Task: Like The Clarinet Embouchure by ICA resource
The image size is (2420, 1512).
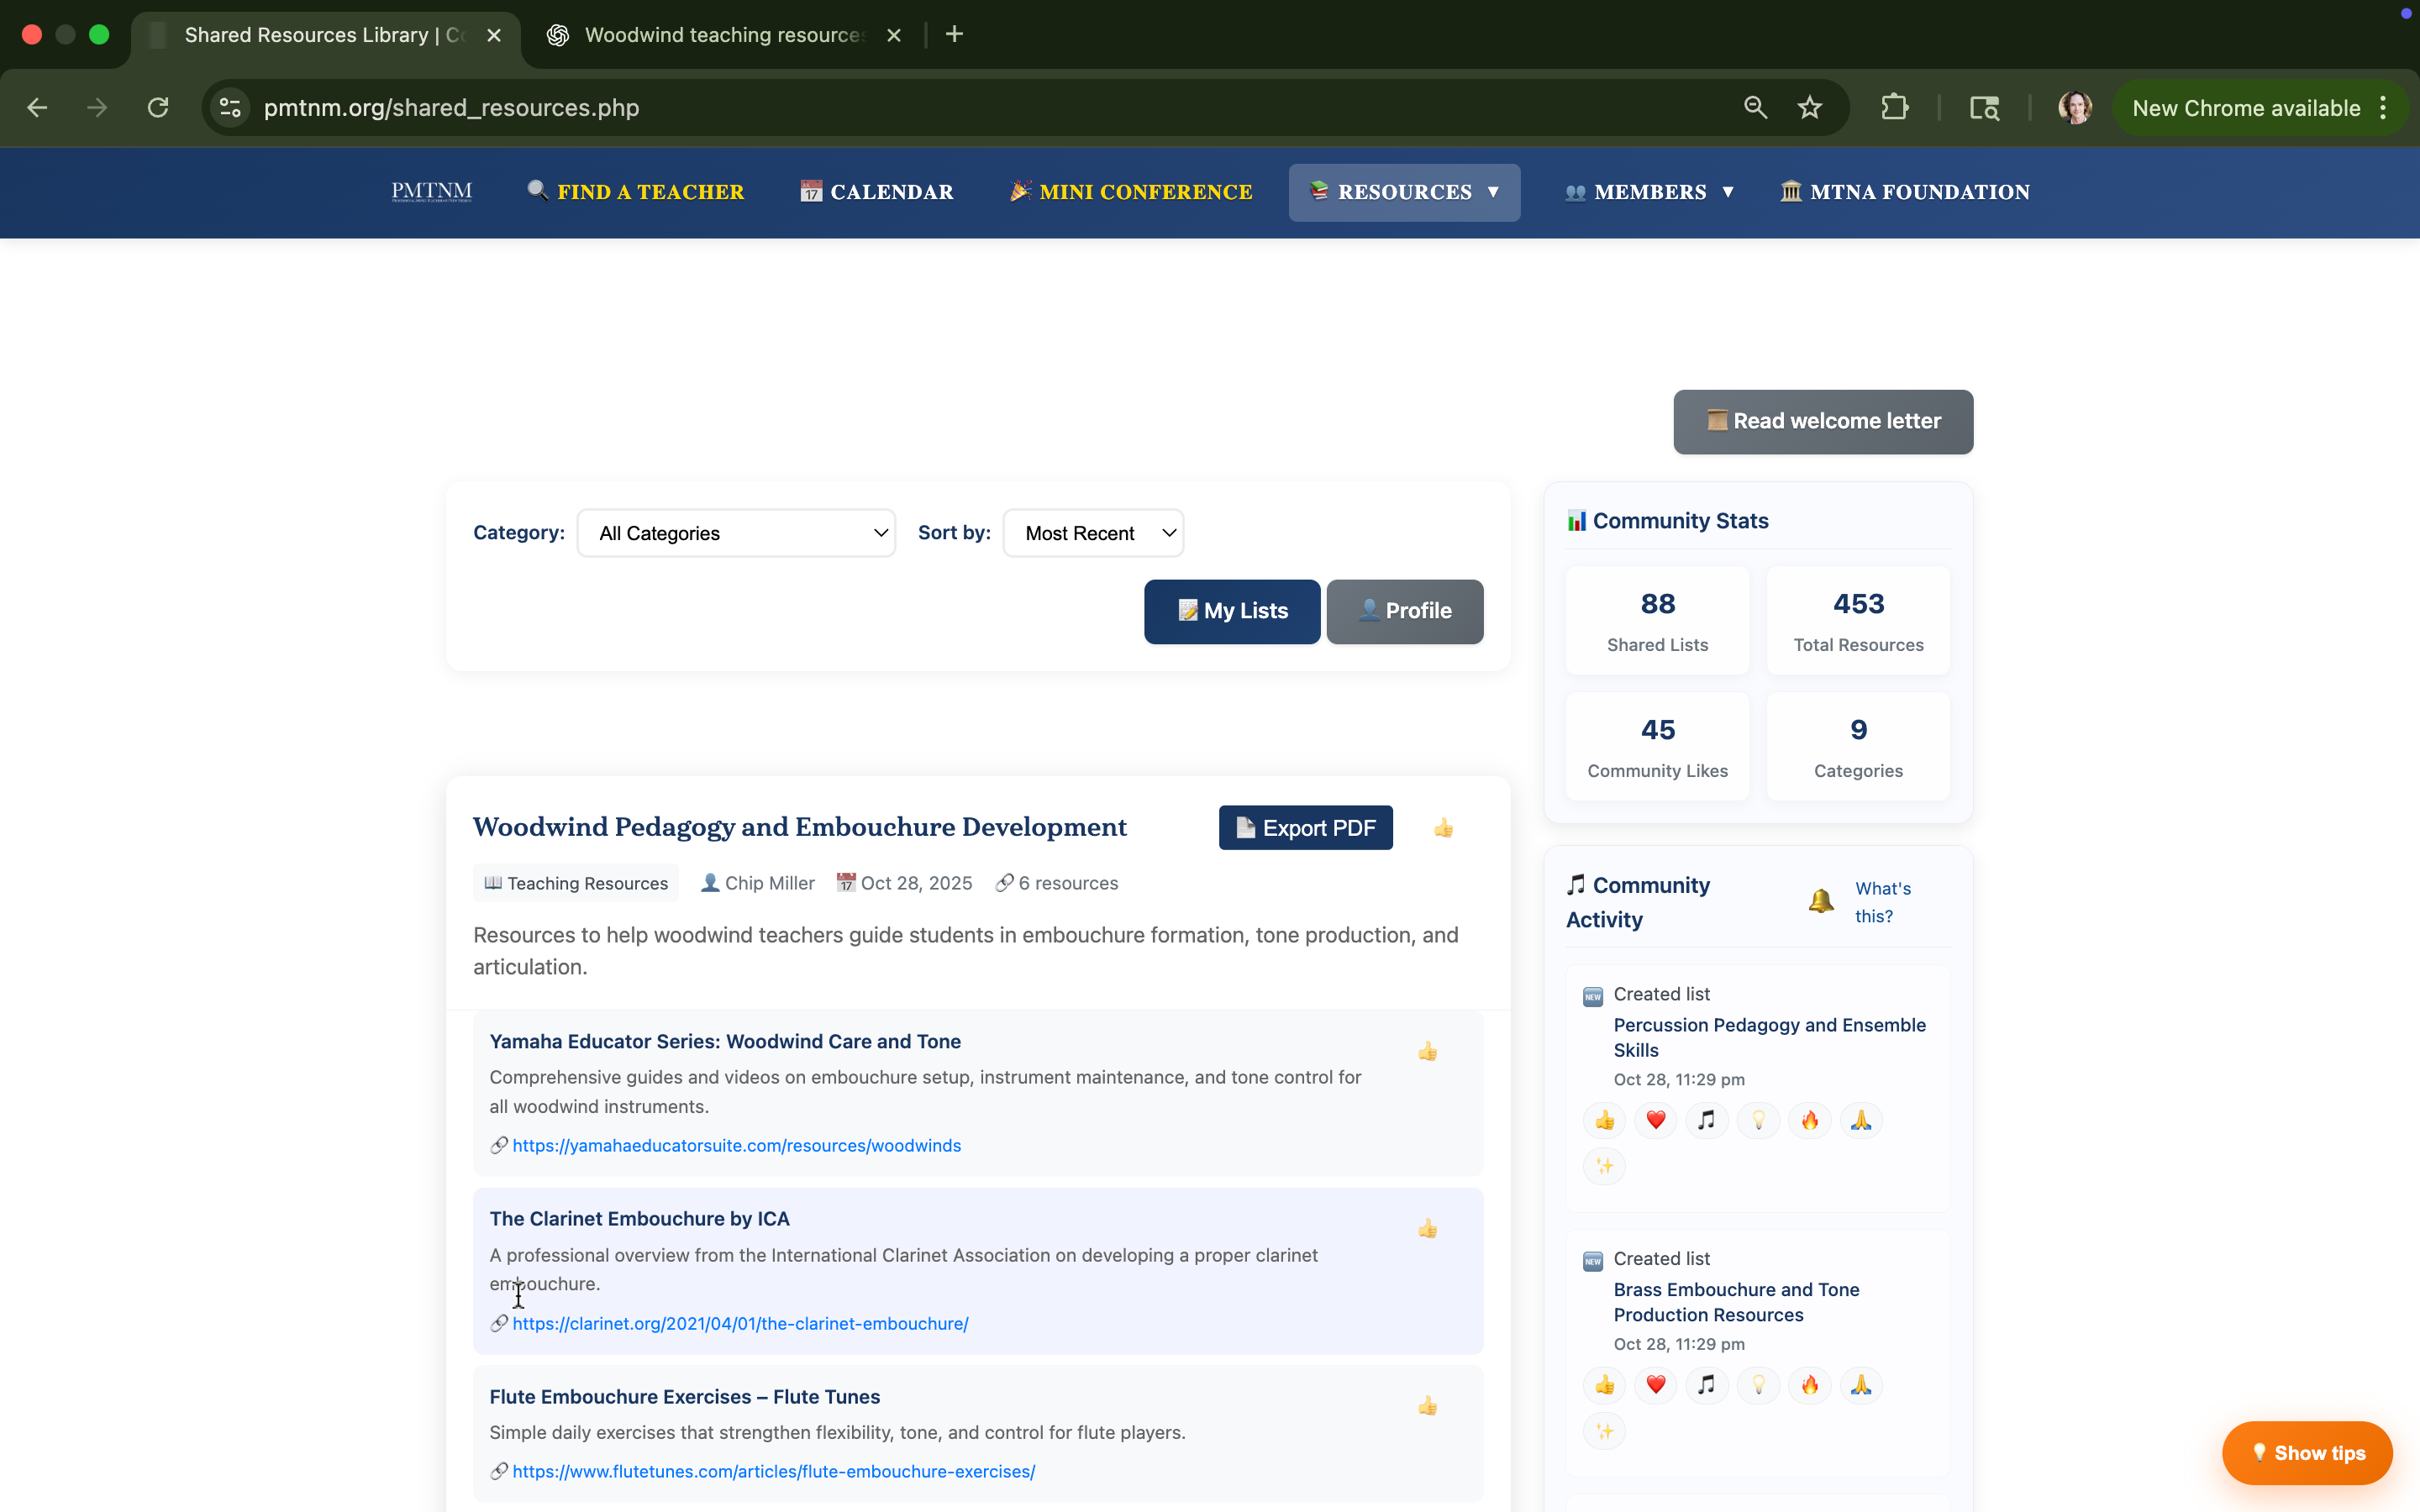Action: [1427, 1229]
